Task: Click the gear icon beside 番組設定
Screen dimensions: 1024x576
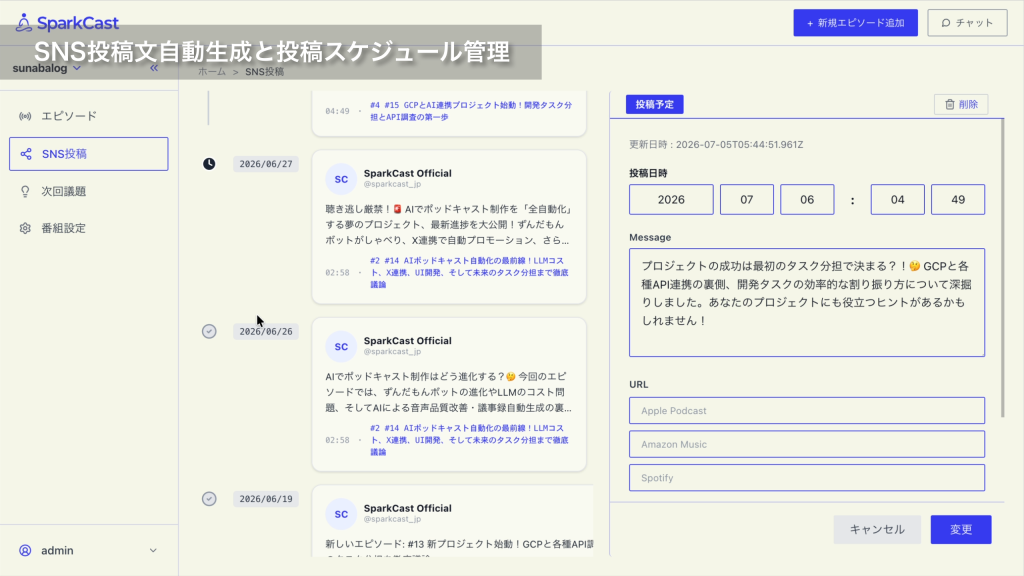Action: click(25, 228)
